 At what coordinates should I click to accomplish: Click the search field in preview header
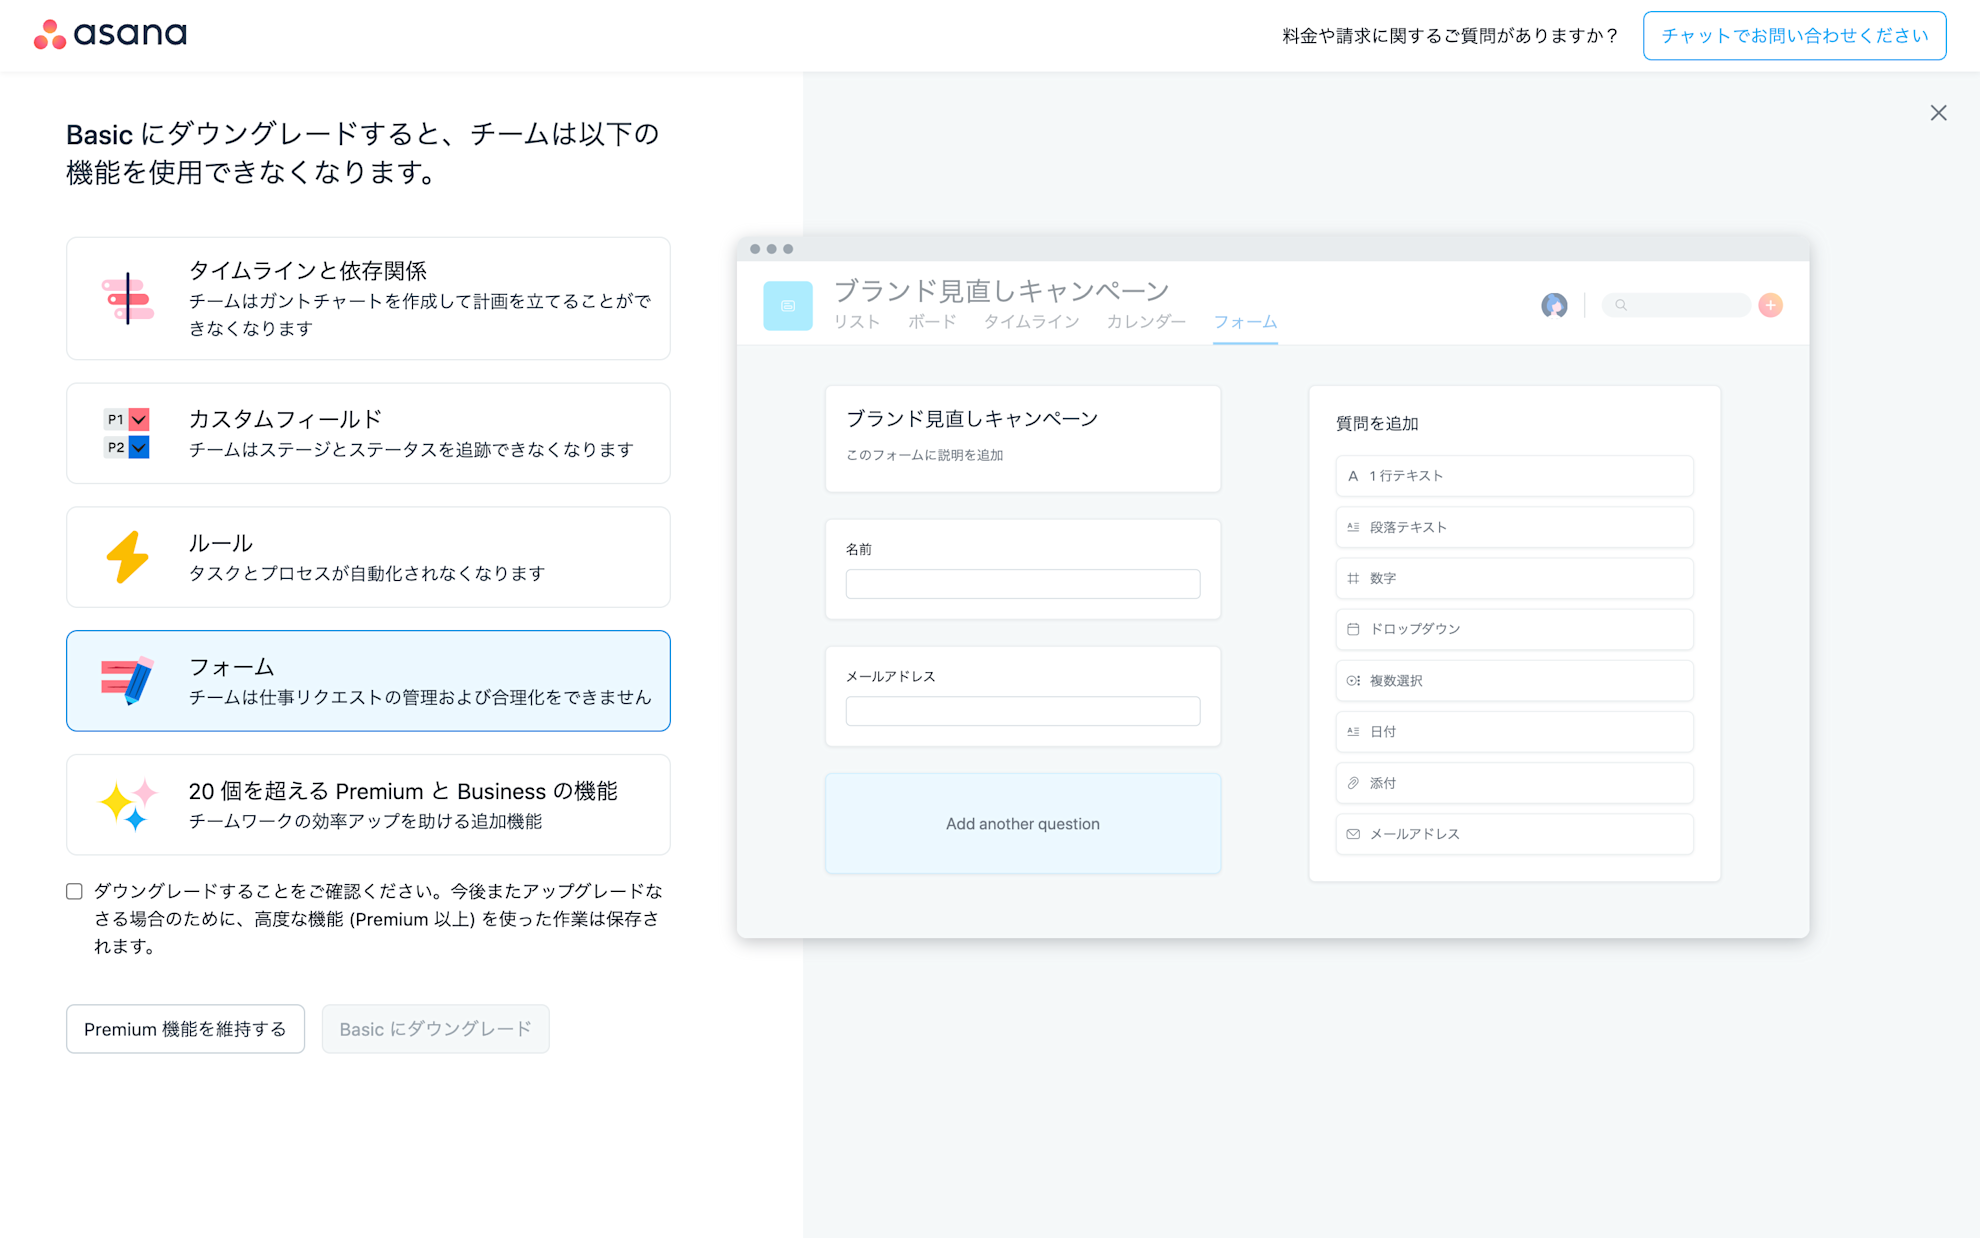point(1676,305)
